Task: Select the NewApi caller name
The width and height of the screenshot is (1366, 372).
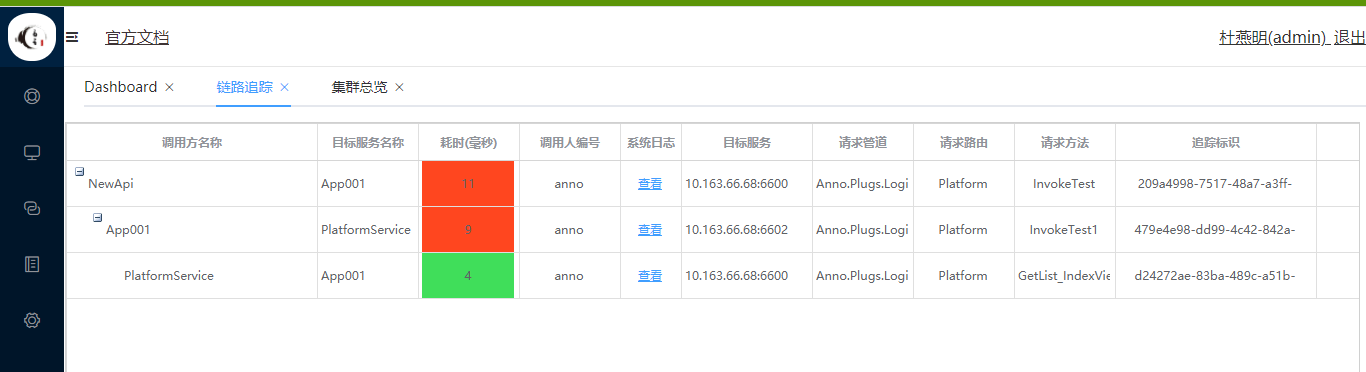Action: tap(110, 184)
